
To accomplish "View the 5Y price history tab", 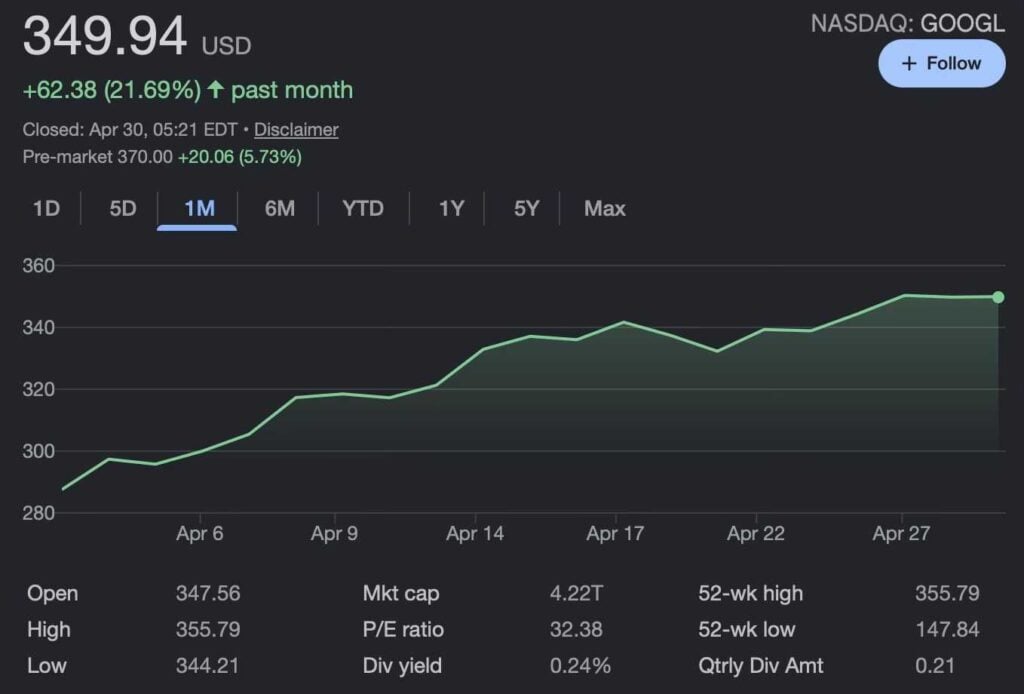I will (526, 209).
